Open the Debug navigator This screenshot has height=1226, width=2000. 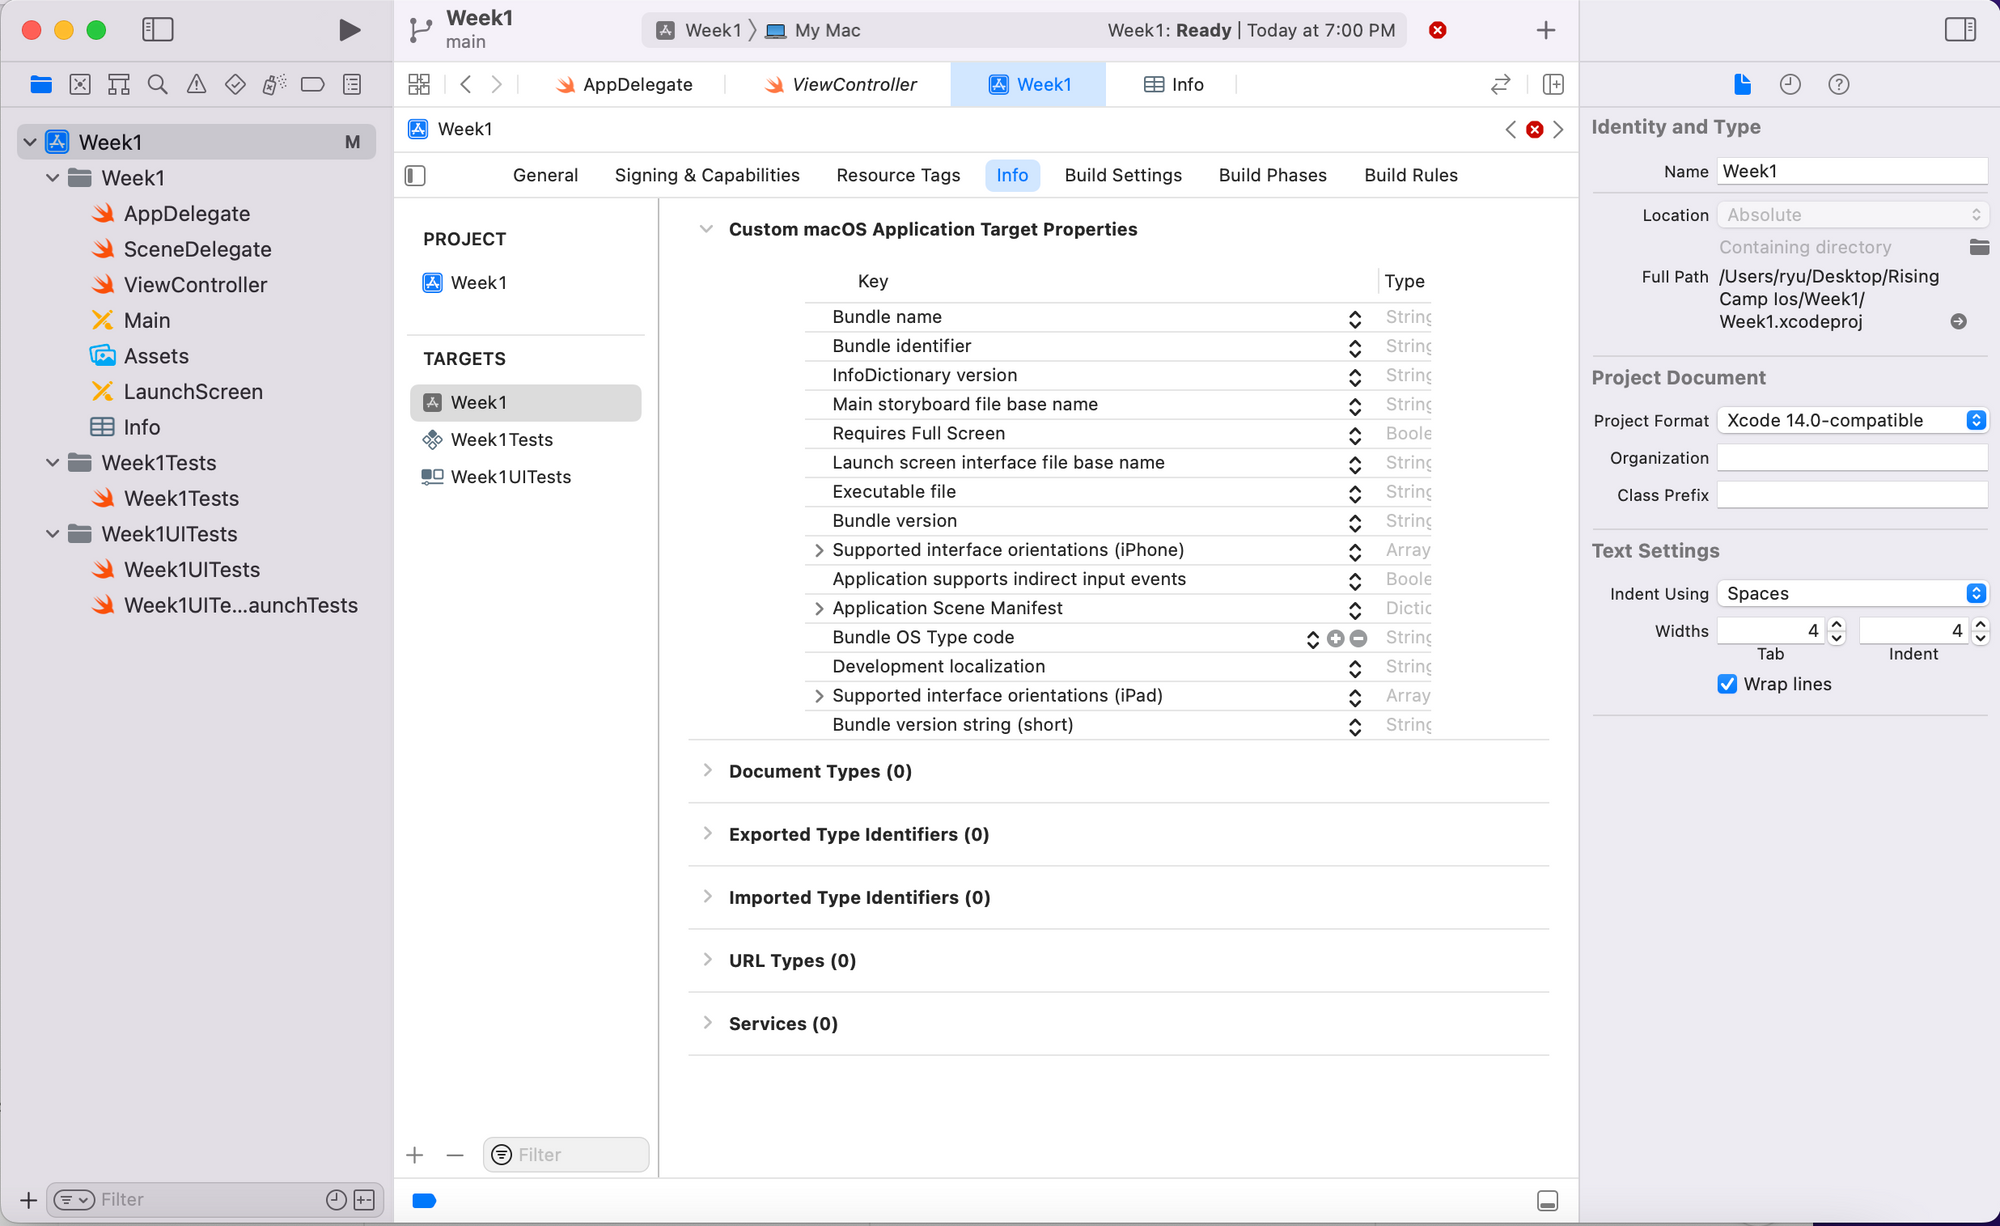[274, 84]
